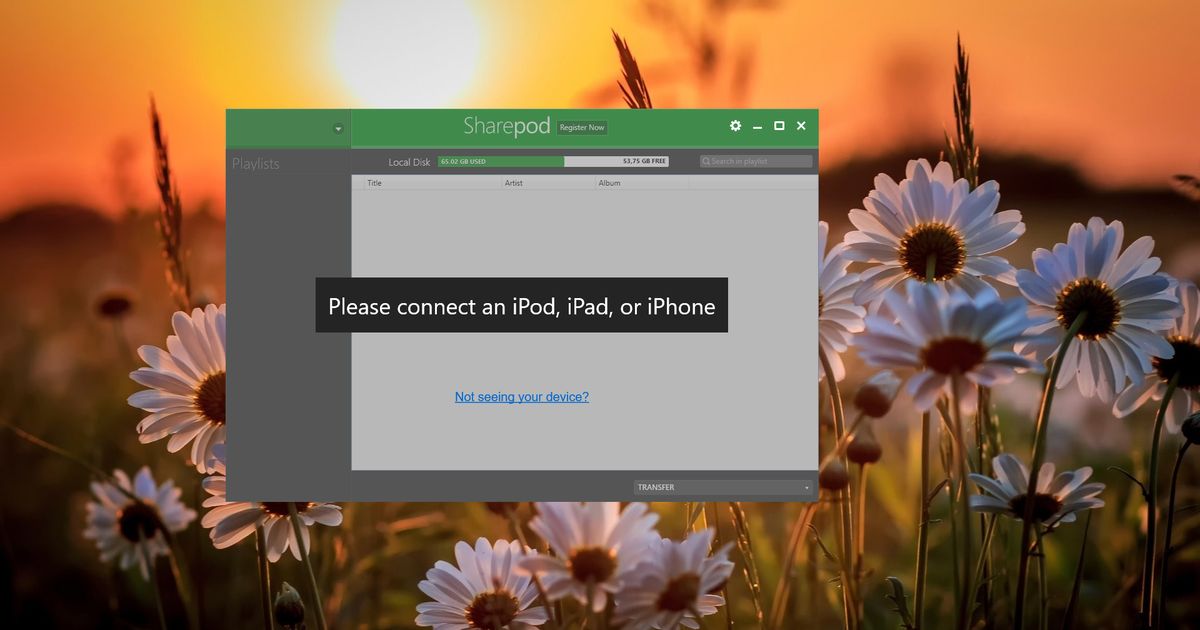Maximize the Sharepod window
The height and width of the screenshot is (630, 1200).
[x=779, y=126]
